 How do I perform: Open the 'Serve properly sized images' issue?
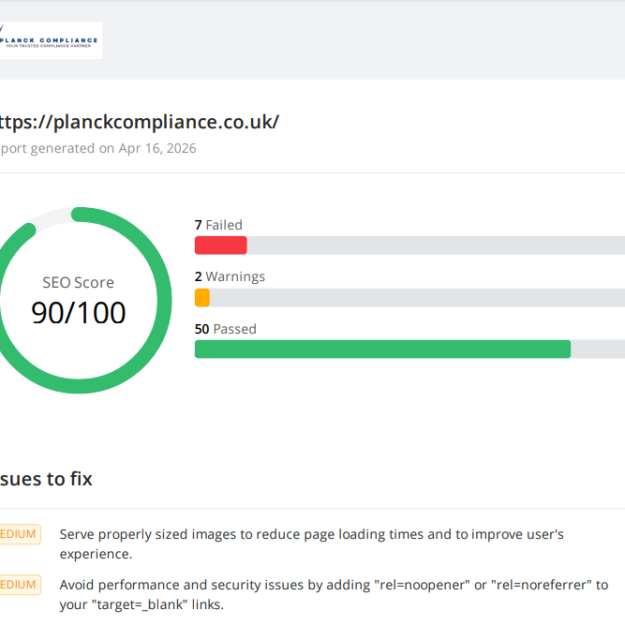click(312, 544)
